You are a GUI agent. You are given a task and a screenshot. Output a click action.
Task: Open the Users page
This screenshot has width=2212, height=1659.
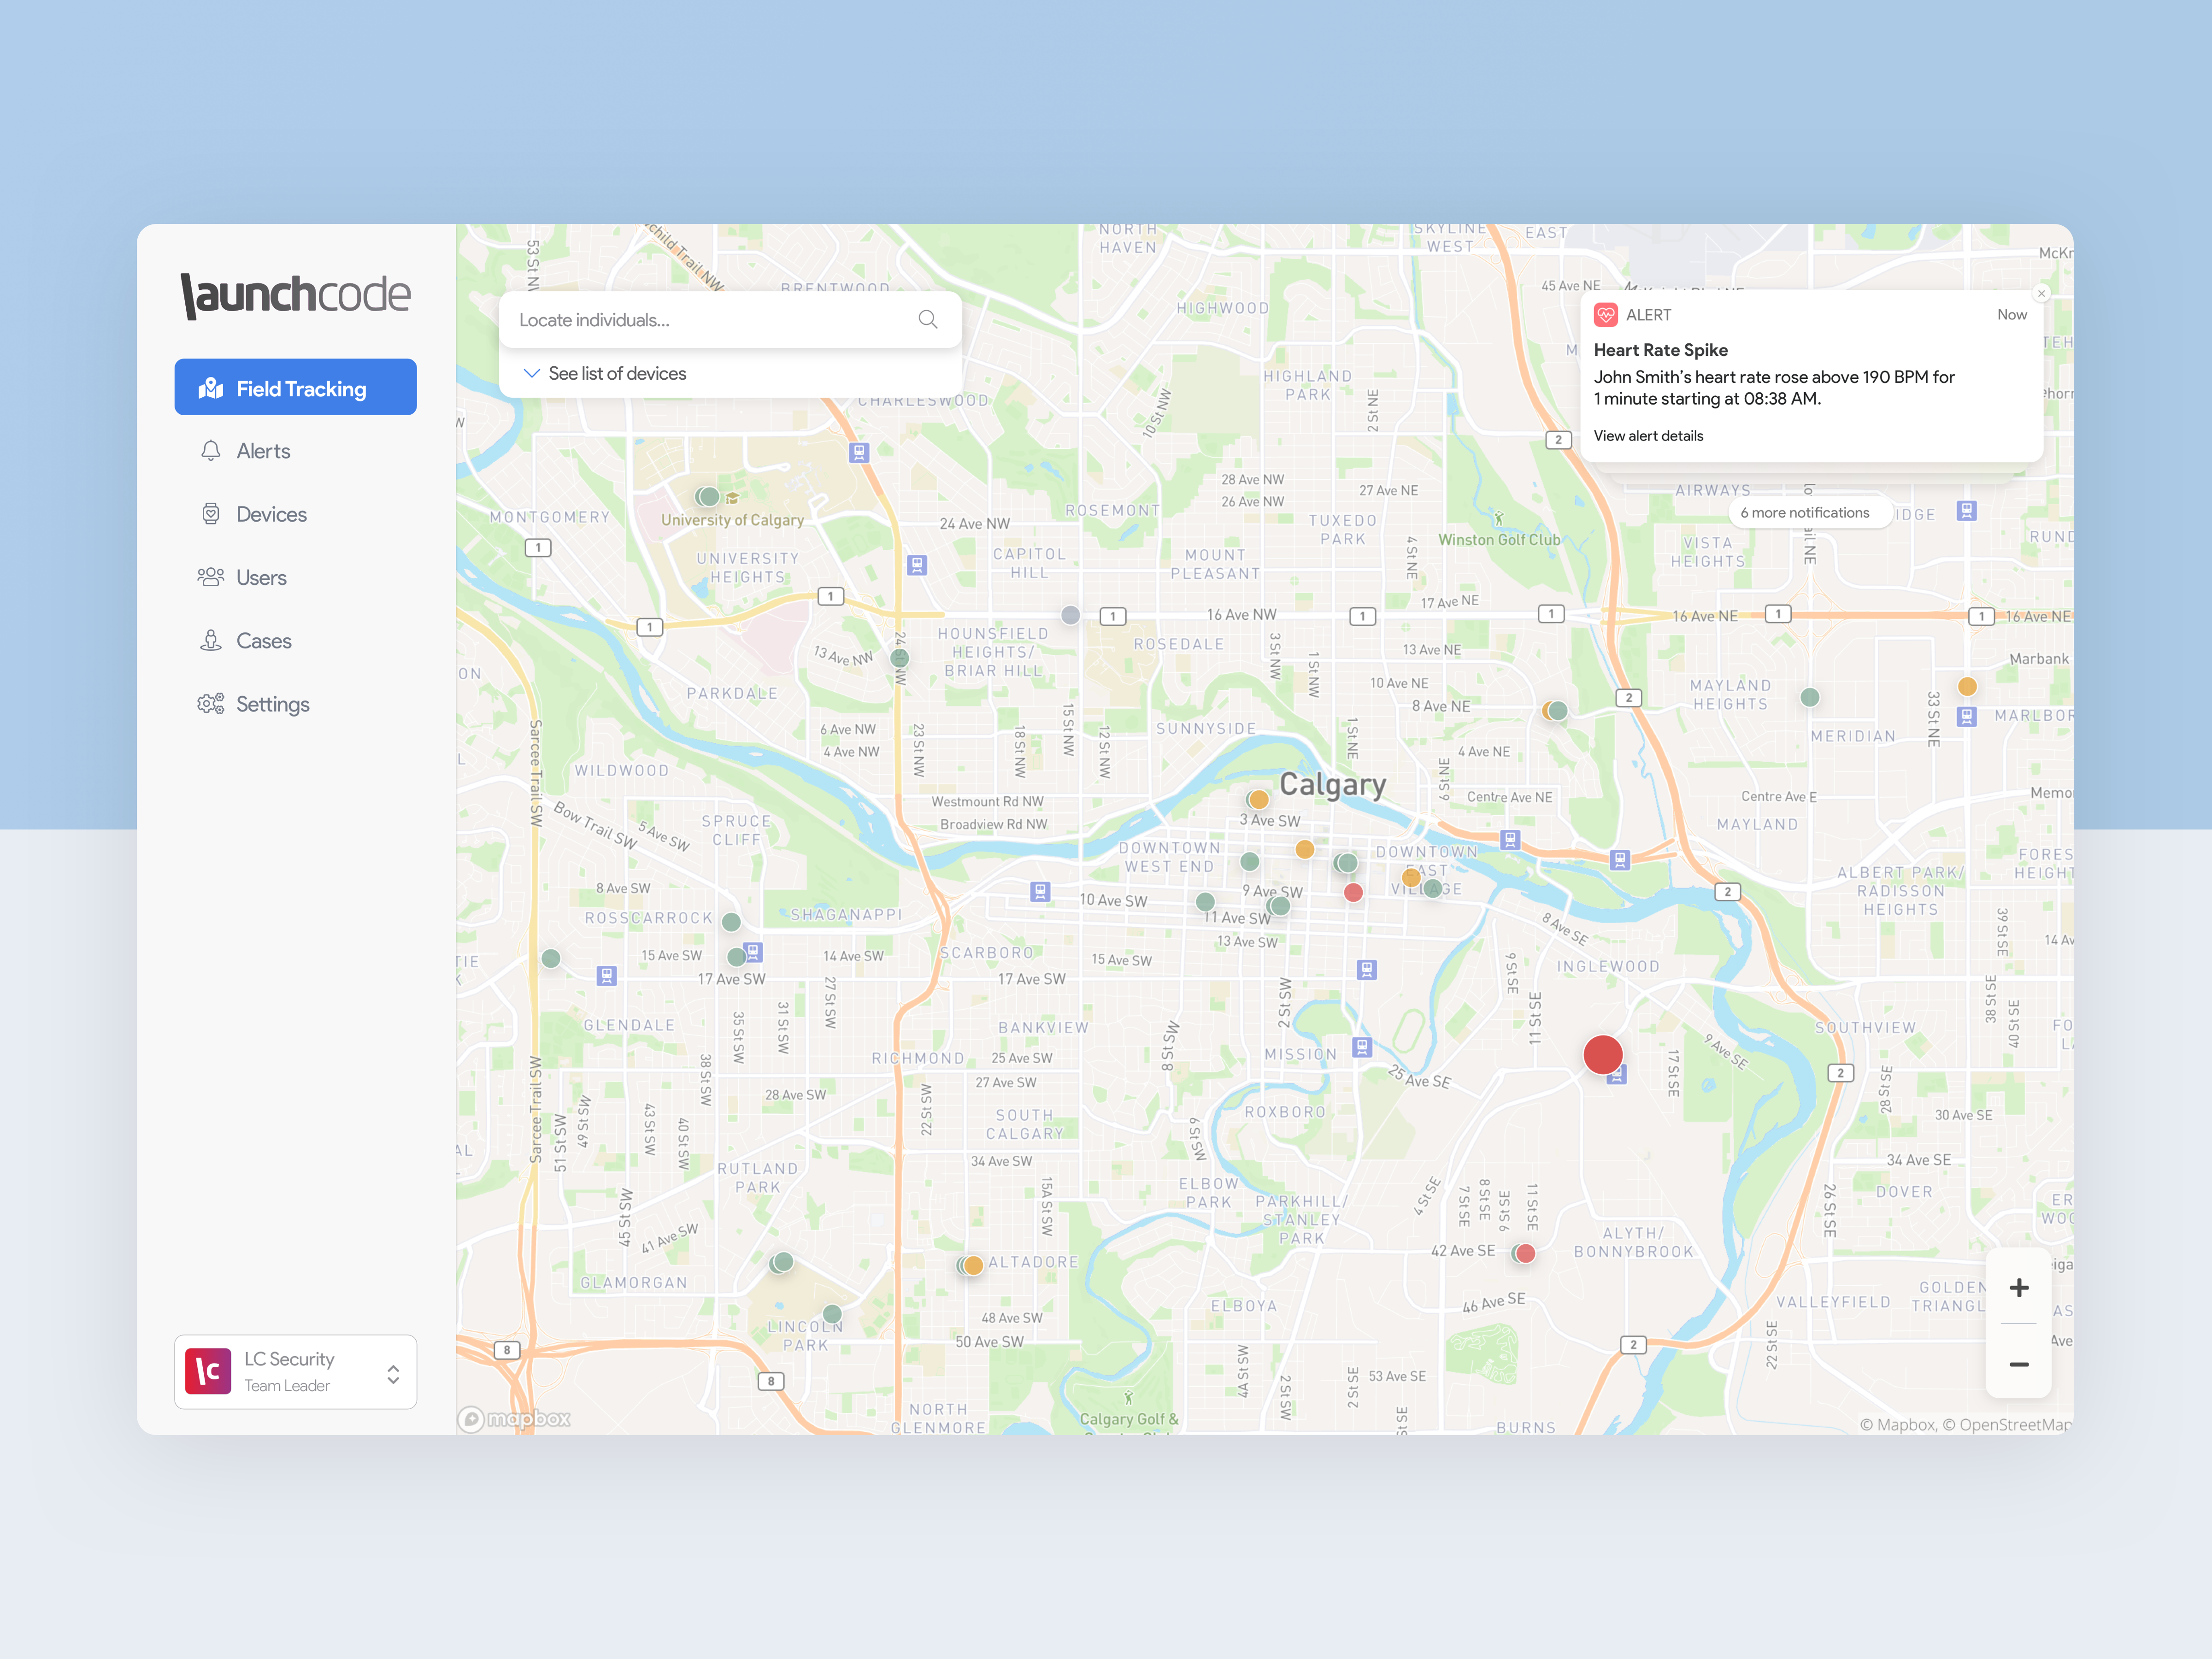(x=261, y=577)
